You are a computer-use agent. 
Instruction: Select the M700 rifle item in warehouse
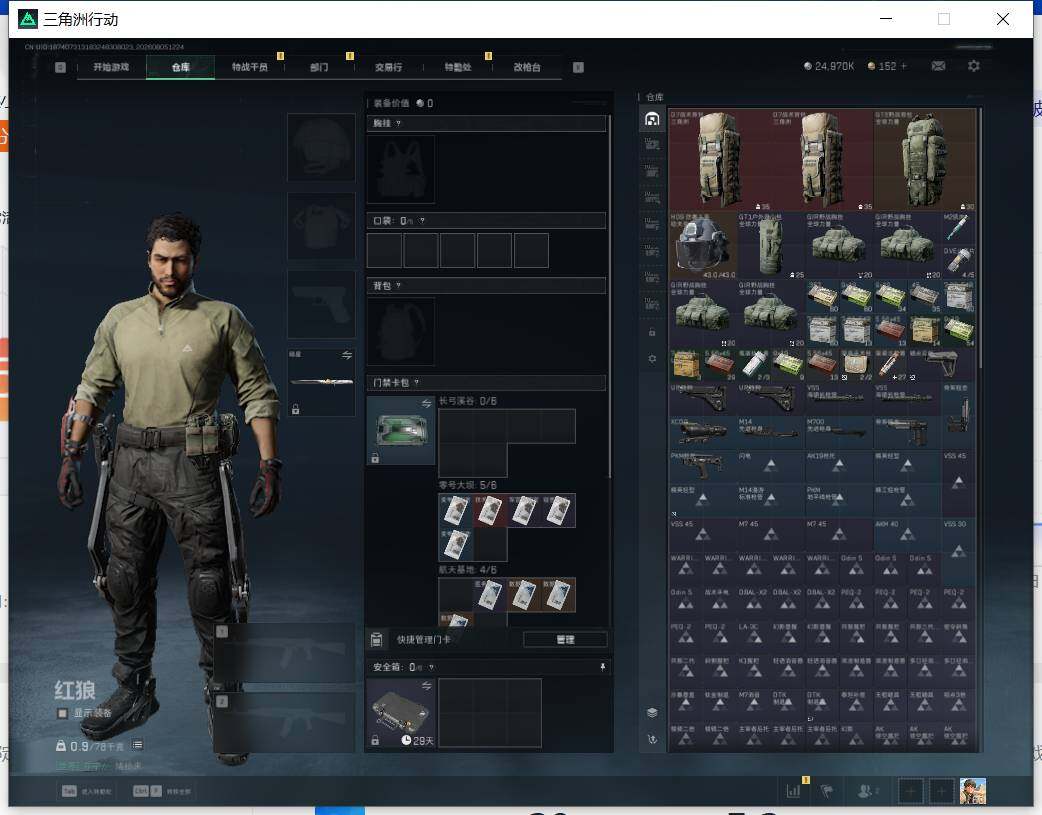839,433
